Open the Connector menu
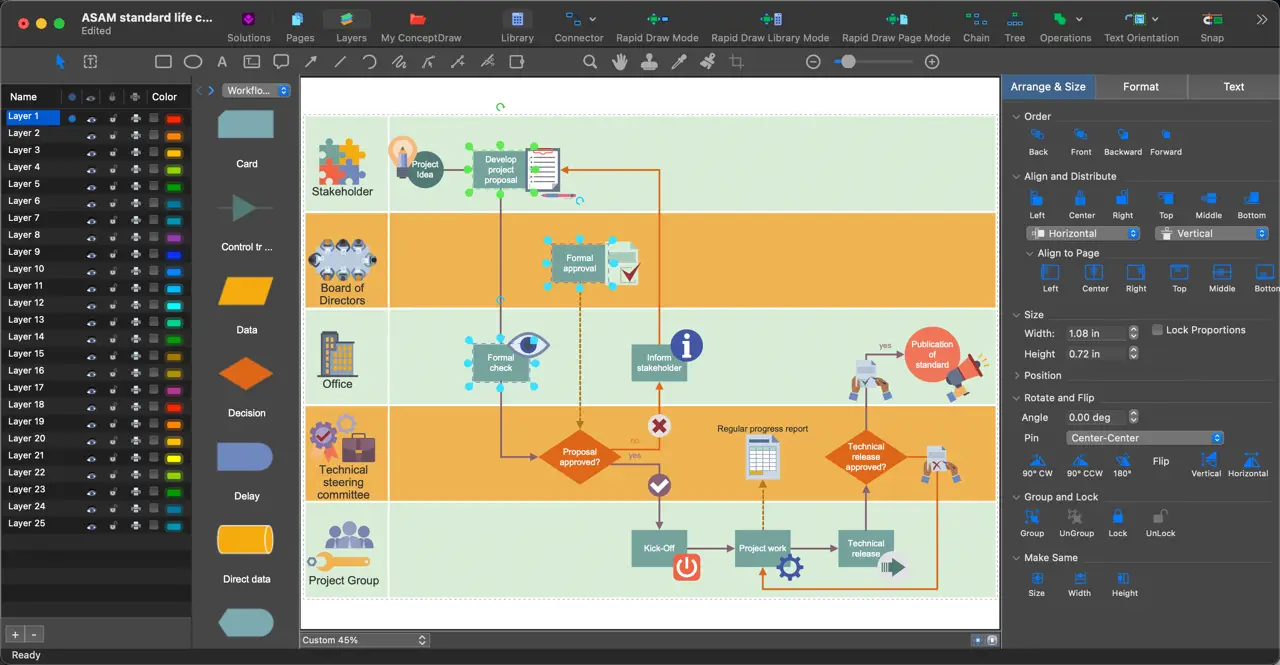The image size is (1280, 665). click(579, 27)
